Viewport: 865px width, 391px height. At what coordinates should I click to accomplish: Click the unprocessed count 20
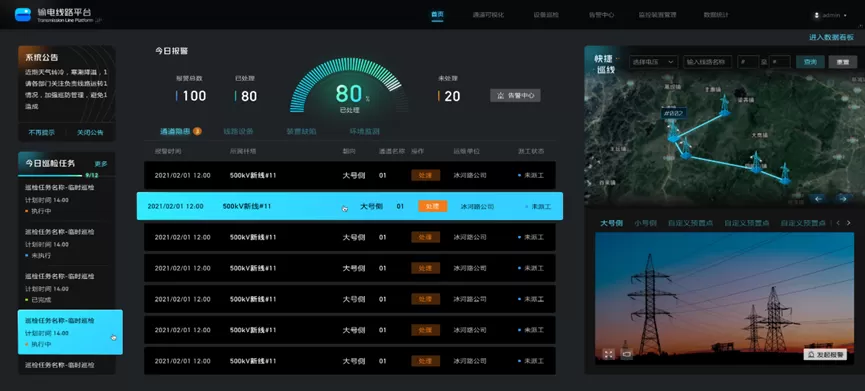click(452, 96)
